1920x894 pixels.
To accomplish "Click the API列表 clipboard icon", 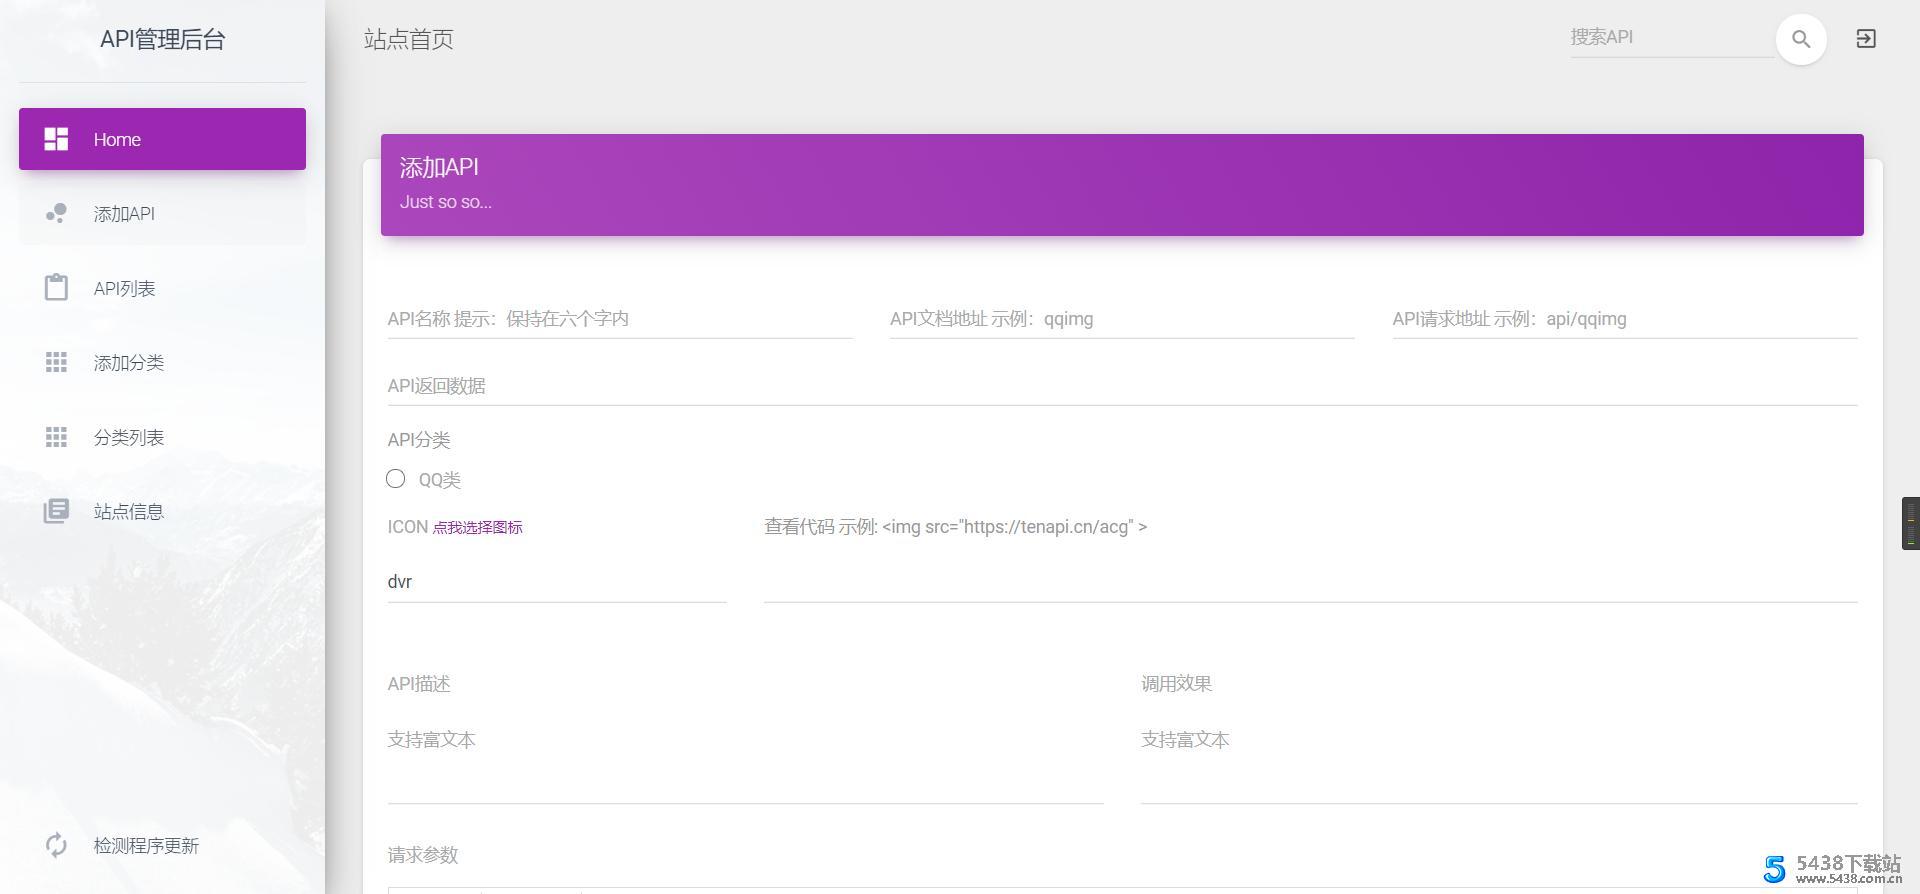I will (x=56, y=288).
